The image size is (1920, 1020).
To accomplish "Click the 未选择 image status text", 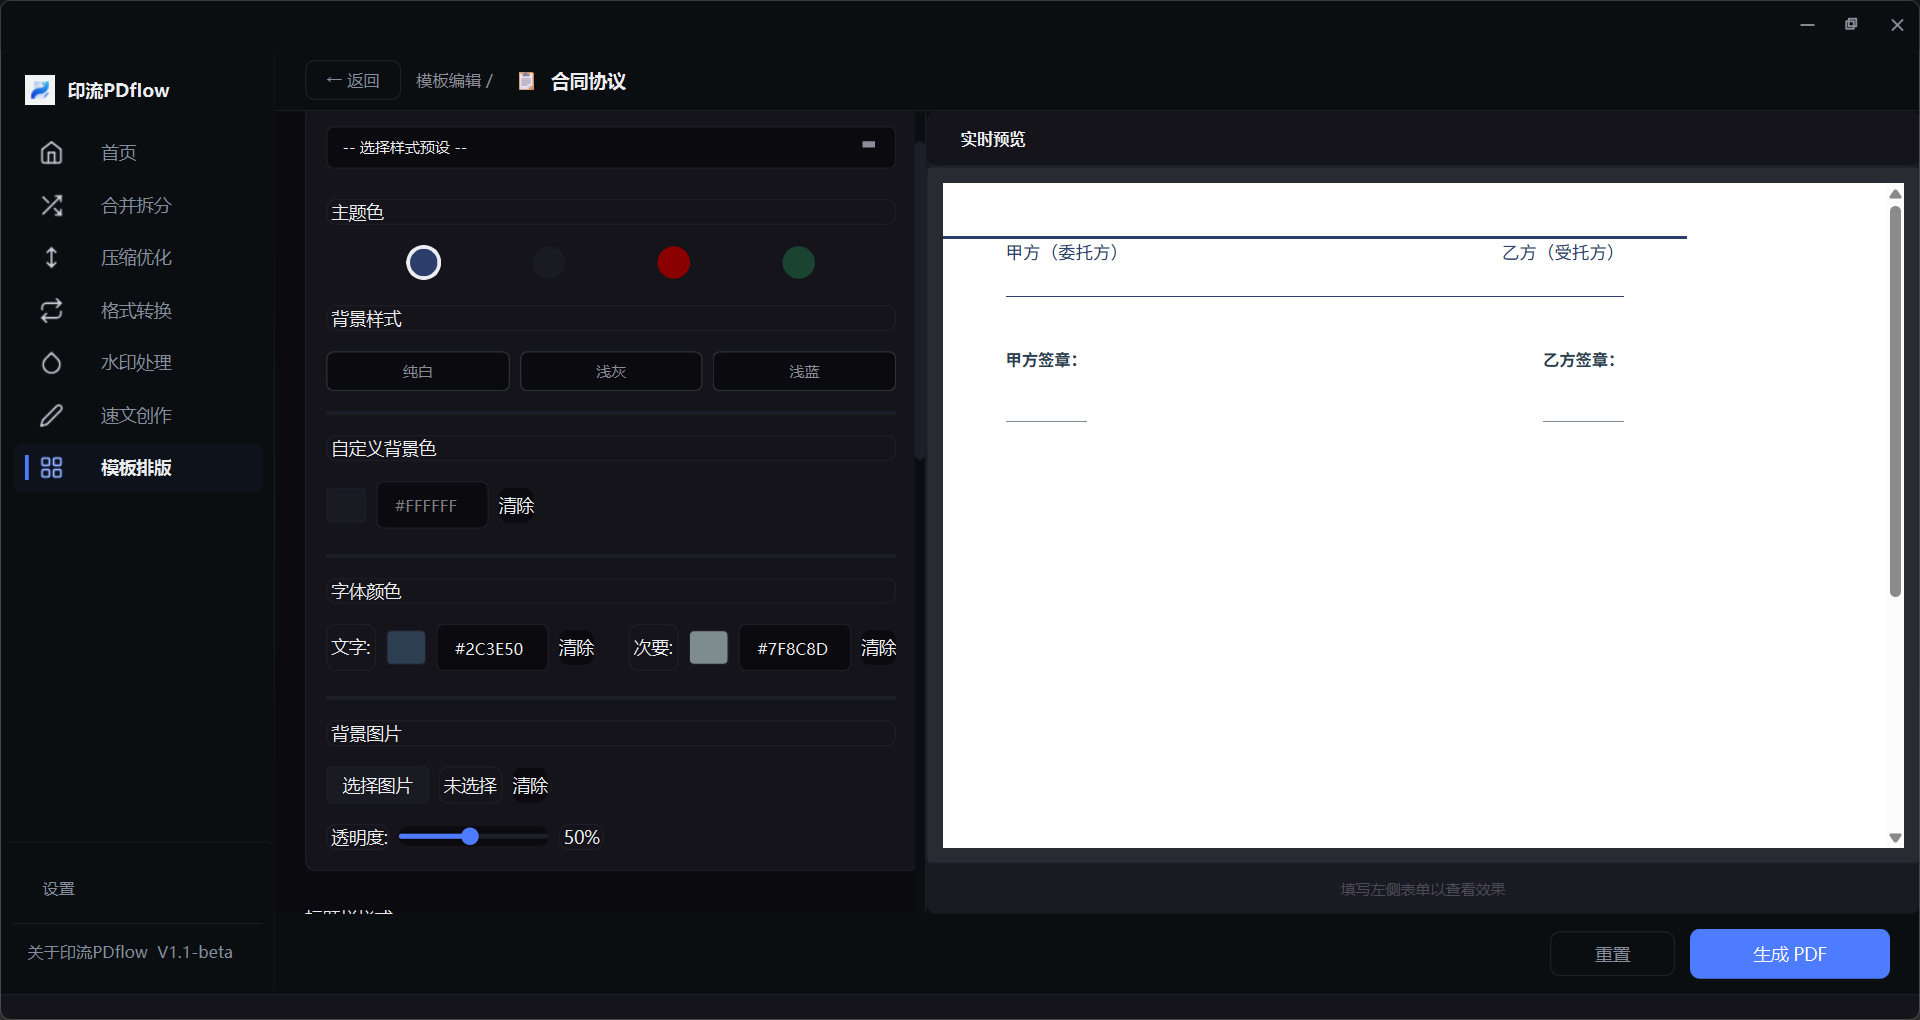I will (470, 786).
